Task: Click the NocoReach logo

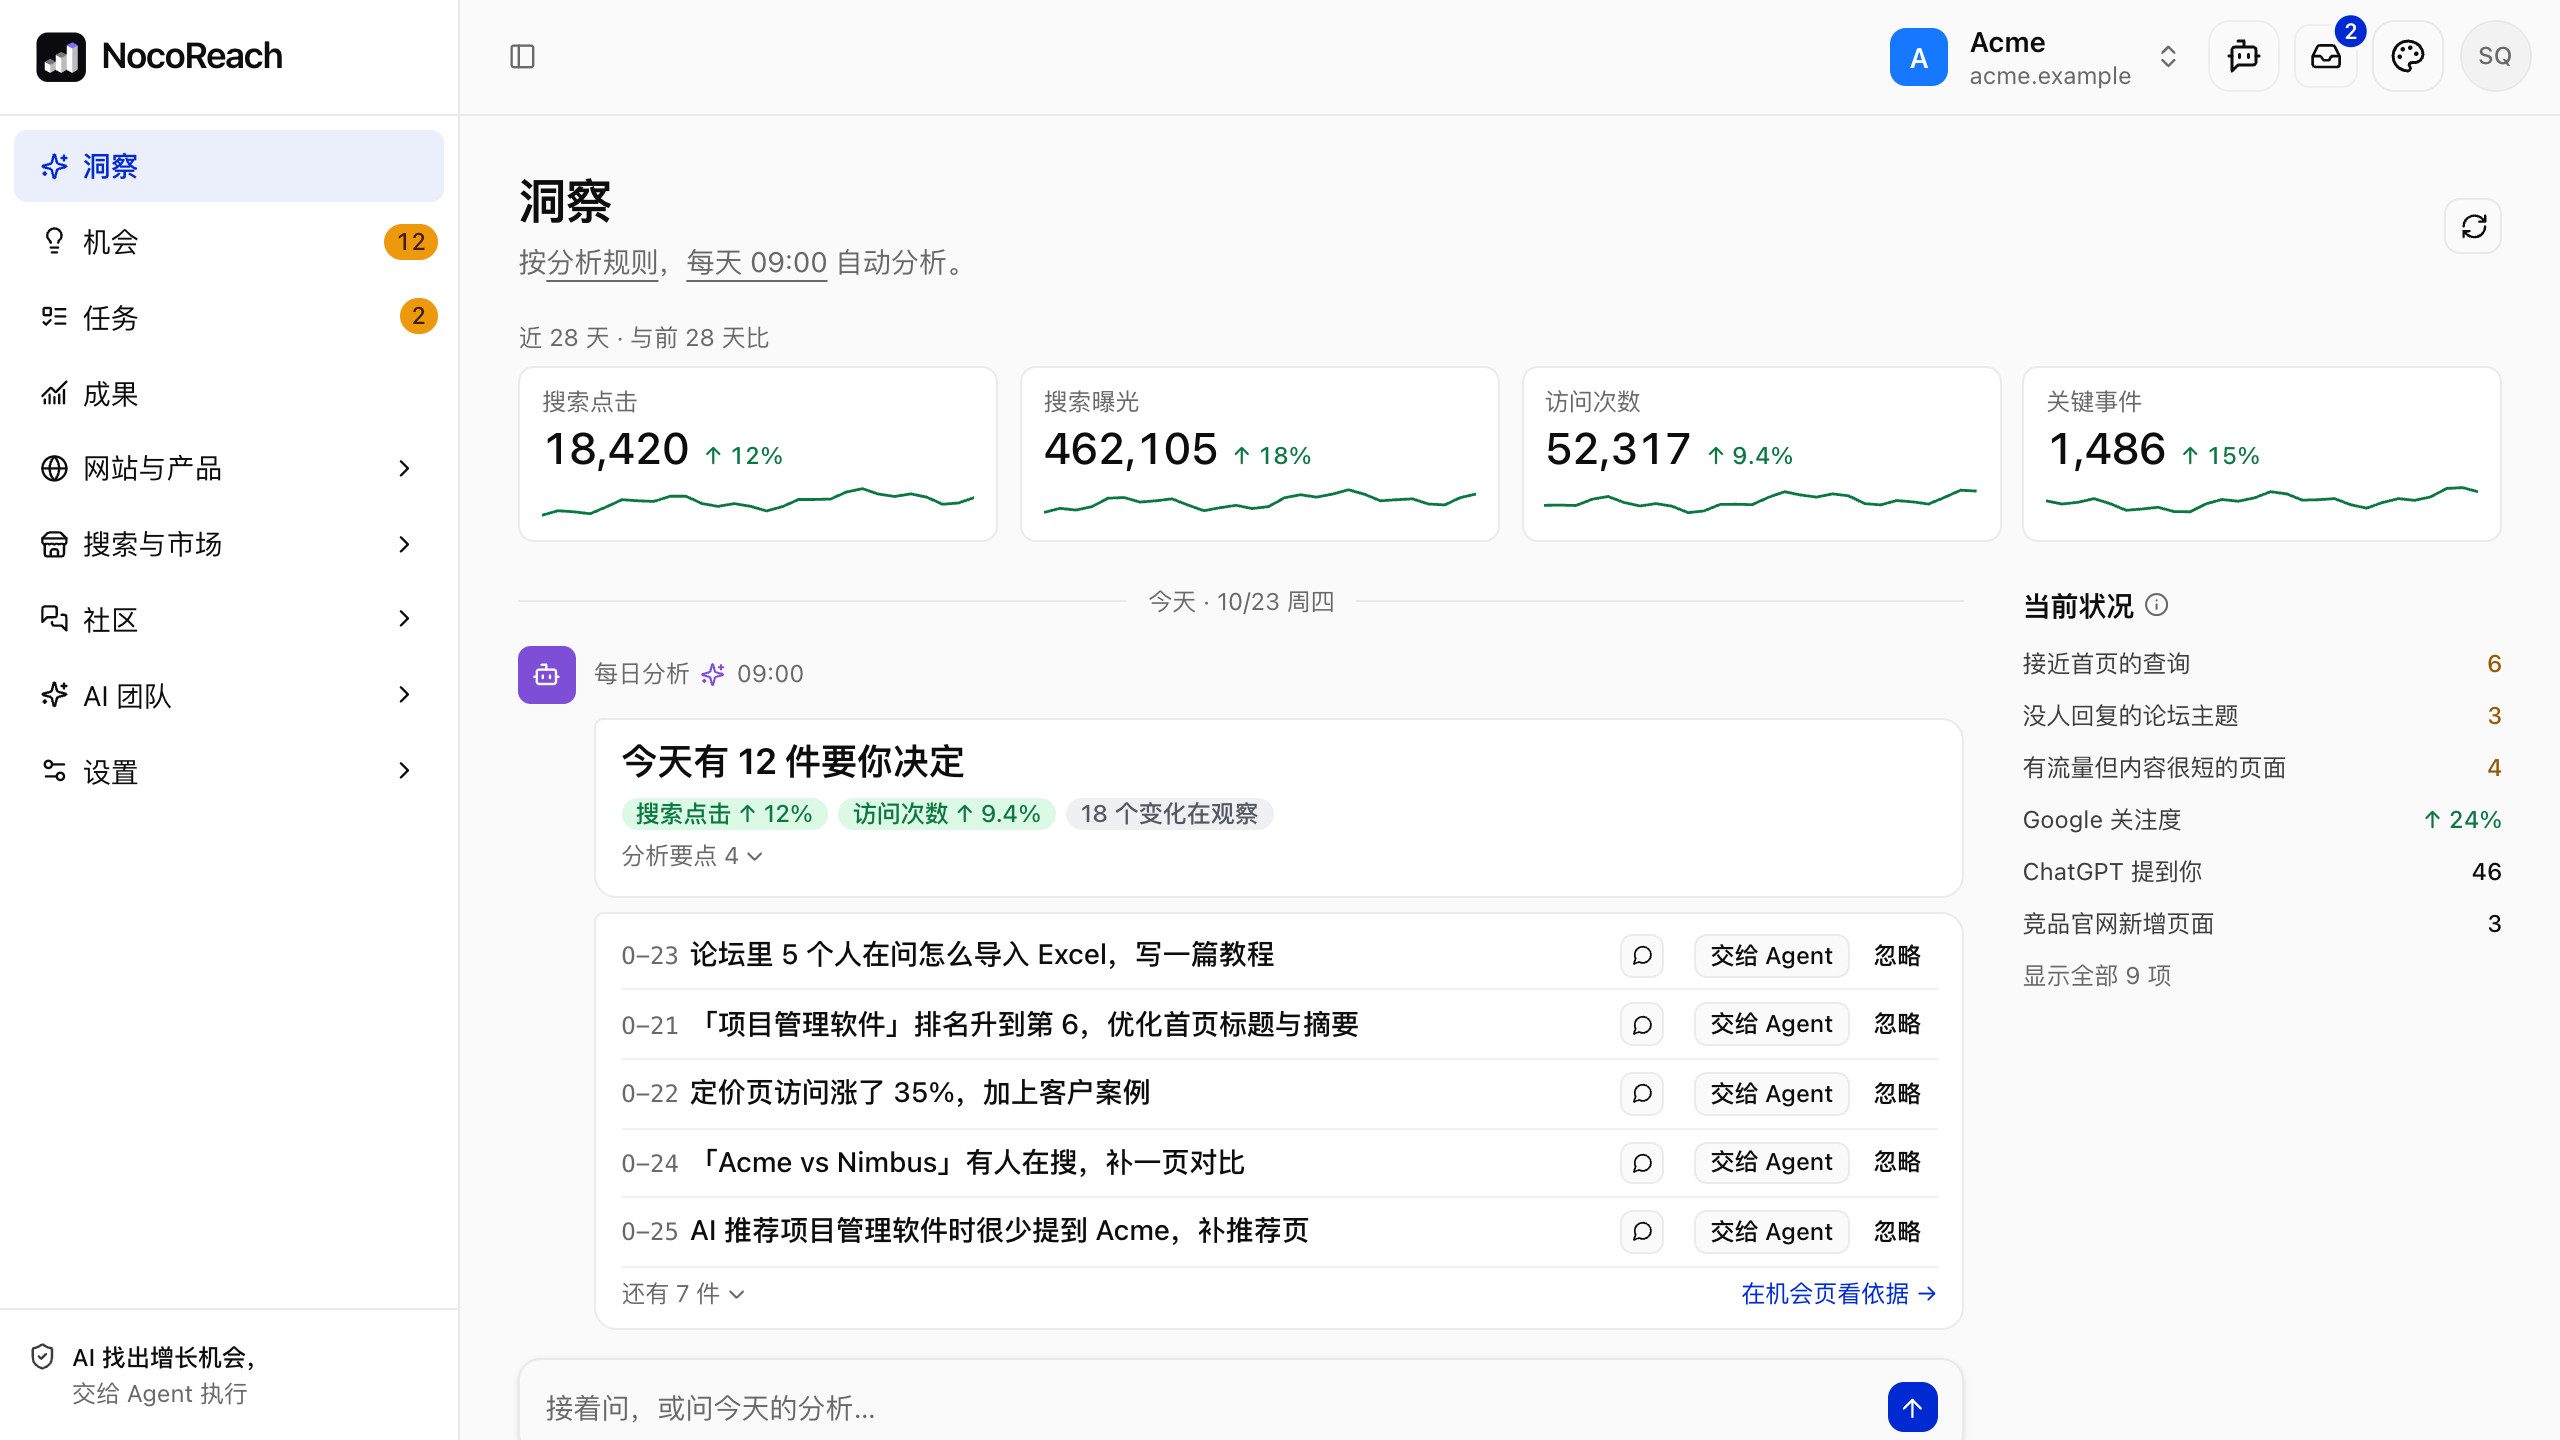Action: click(x=160, y=57)
